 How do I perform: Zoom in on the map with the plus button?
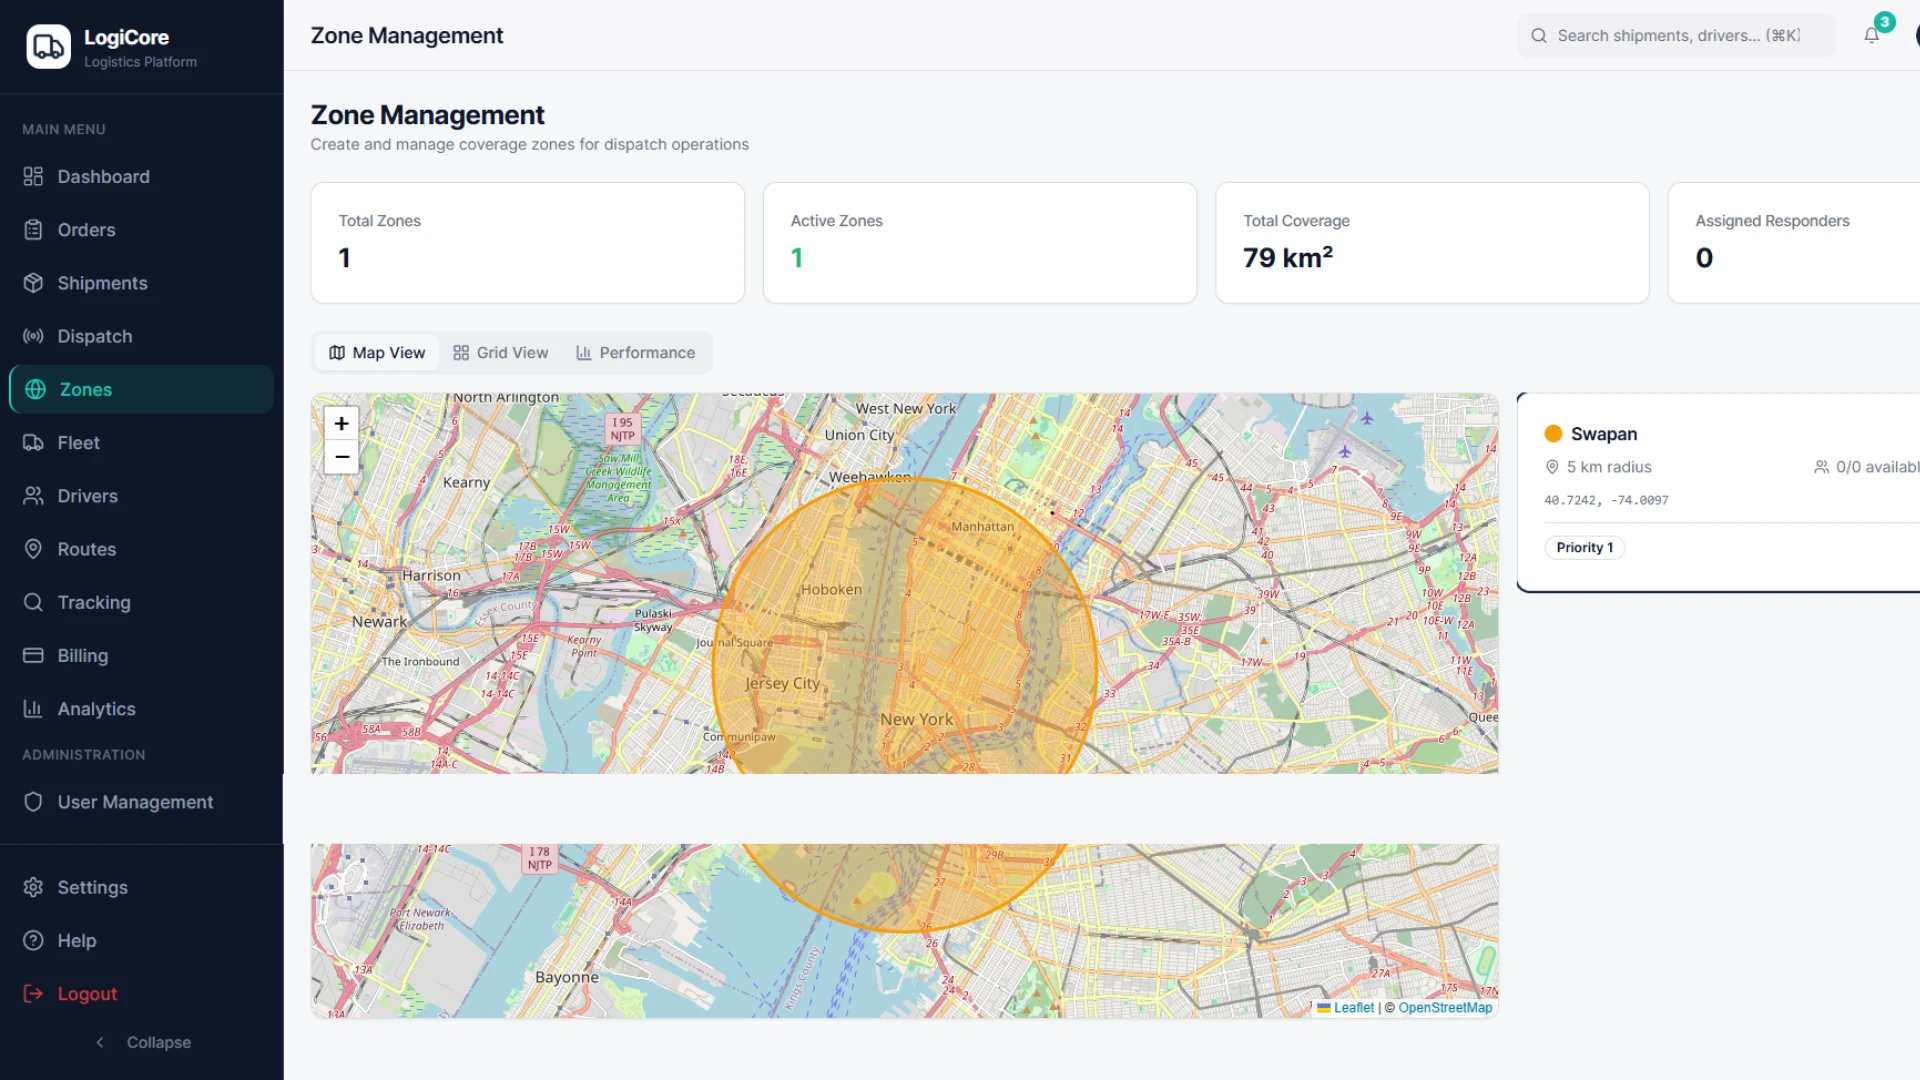pos(342,424)
